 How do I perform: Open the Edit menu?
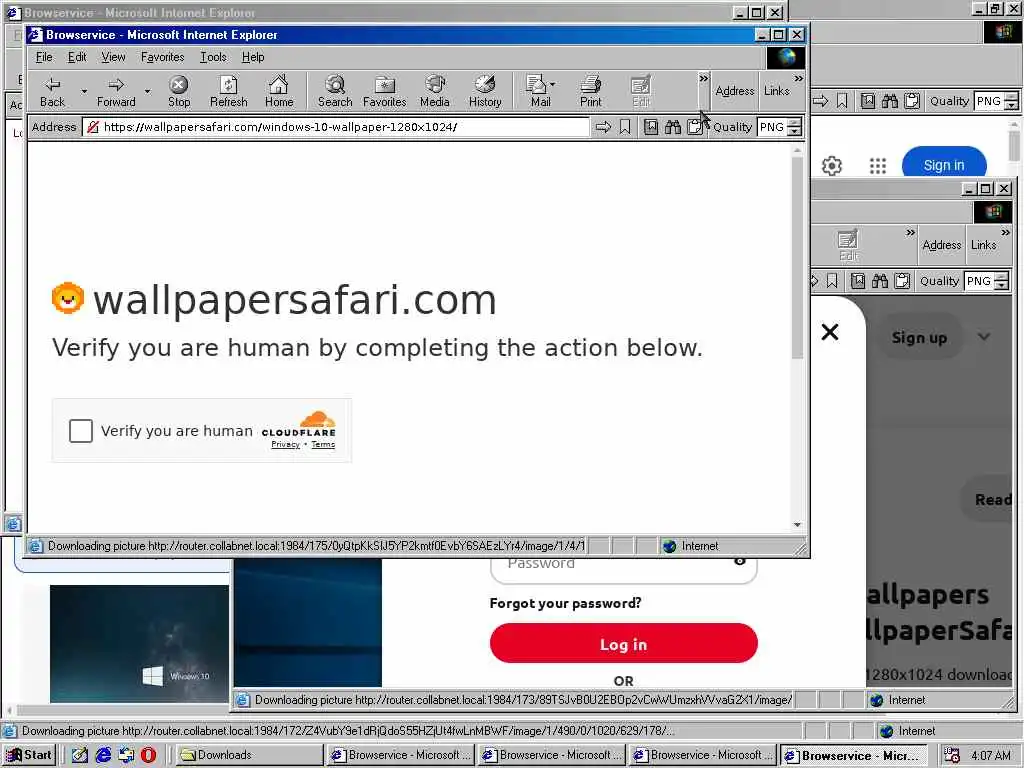tap(77, 57)
